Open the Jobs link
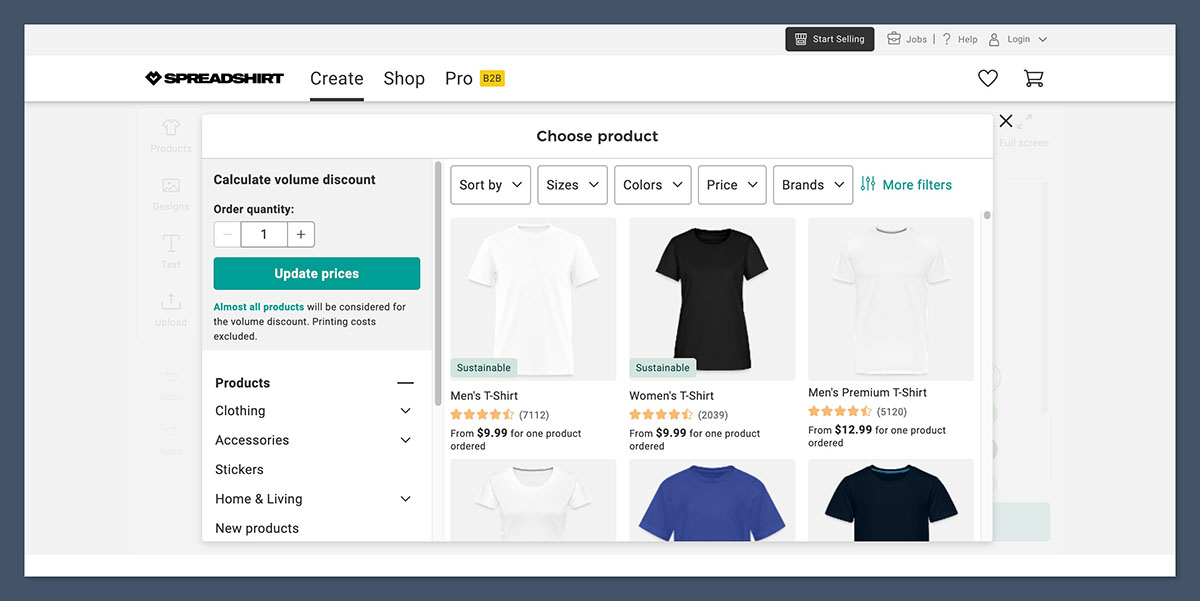The image size is (1200, 601). pos(917,39)
